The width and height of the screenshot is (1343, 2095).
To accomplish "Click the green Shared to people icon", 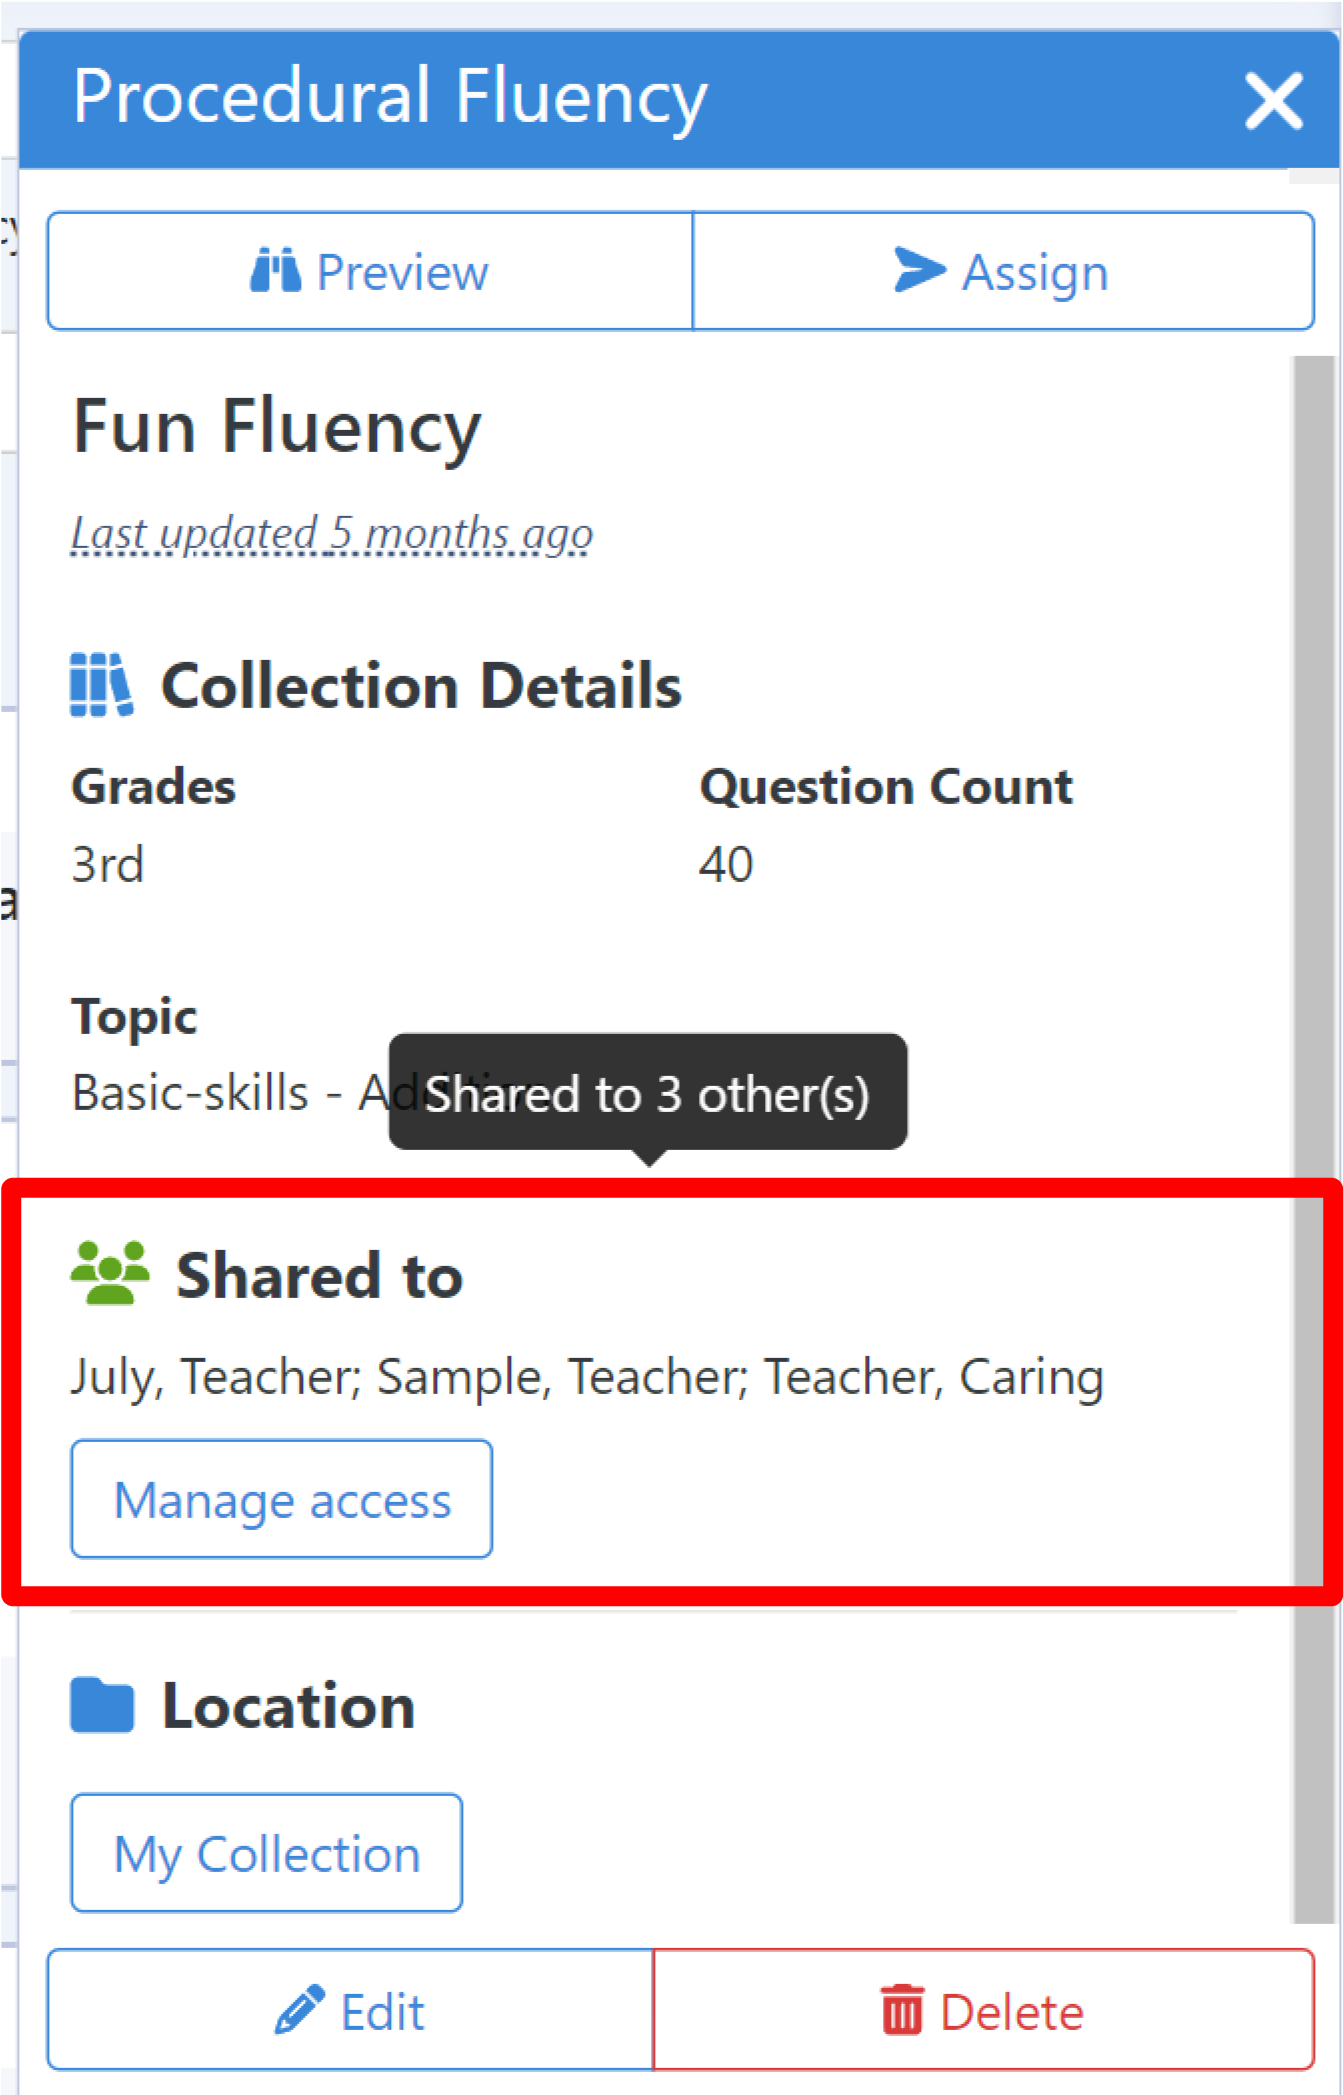I will [110, 1272].
